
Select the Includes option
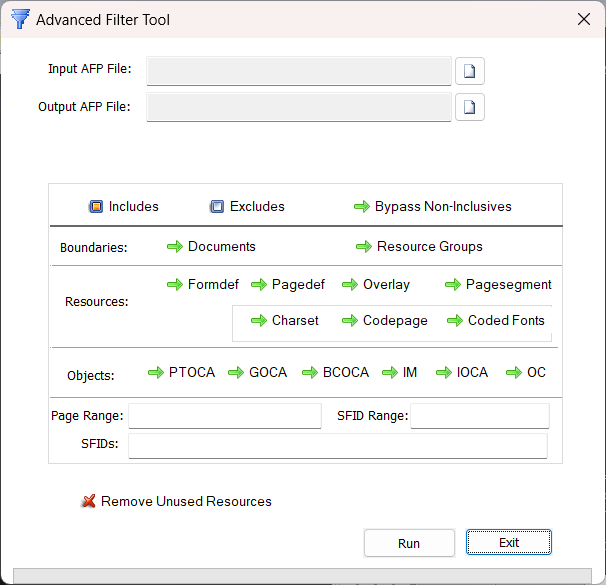[96, 207]
